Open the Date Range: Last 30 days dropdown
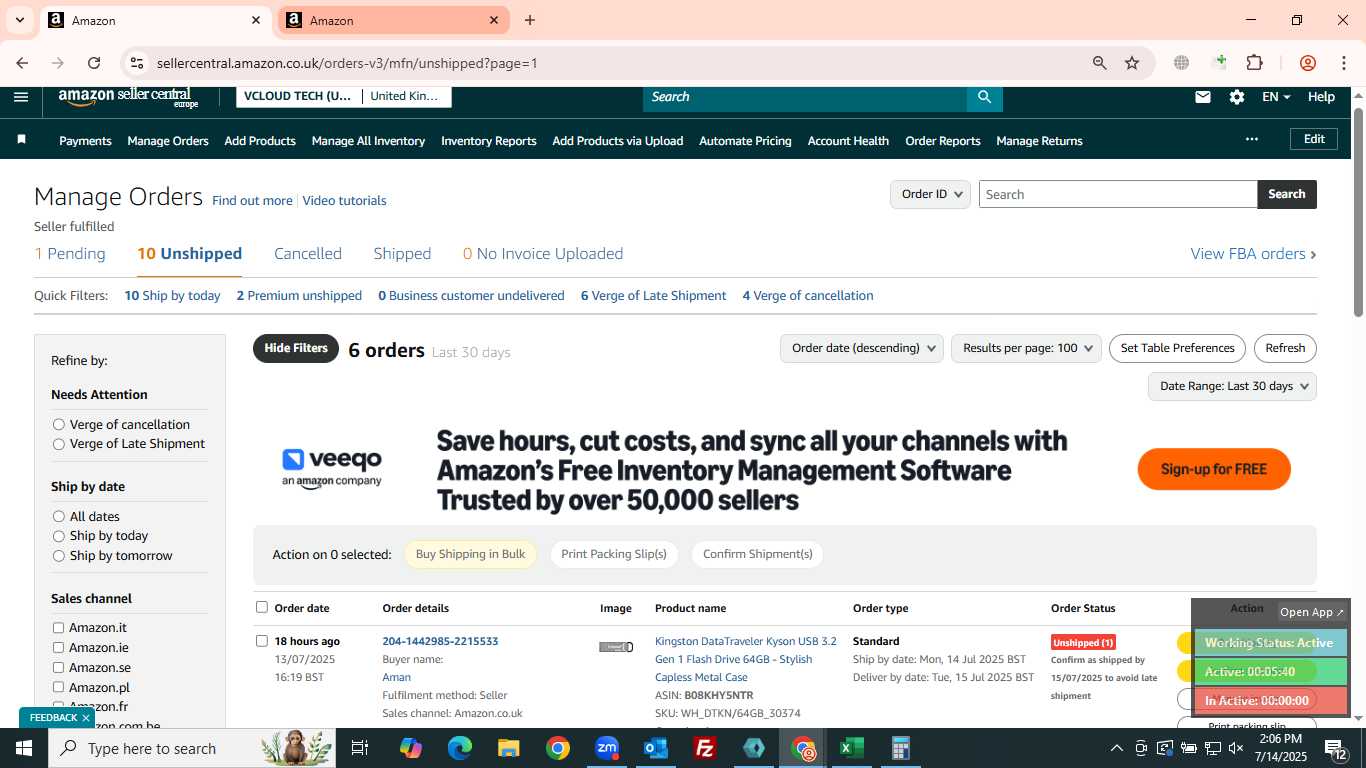This screenshot has width=1366, height=768. pyautogui.click(x=1232, y=386)
